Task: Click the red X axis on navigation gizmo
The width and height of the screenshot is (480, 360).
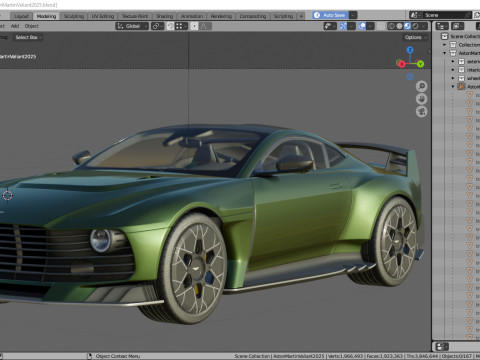Action: coord(401,64)
